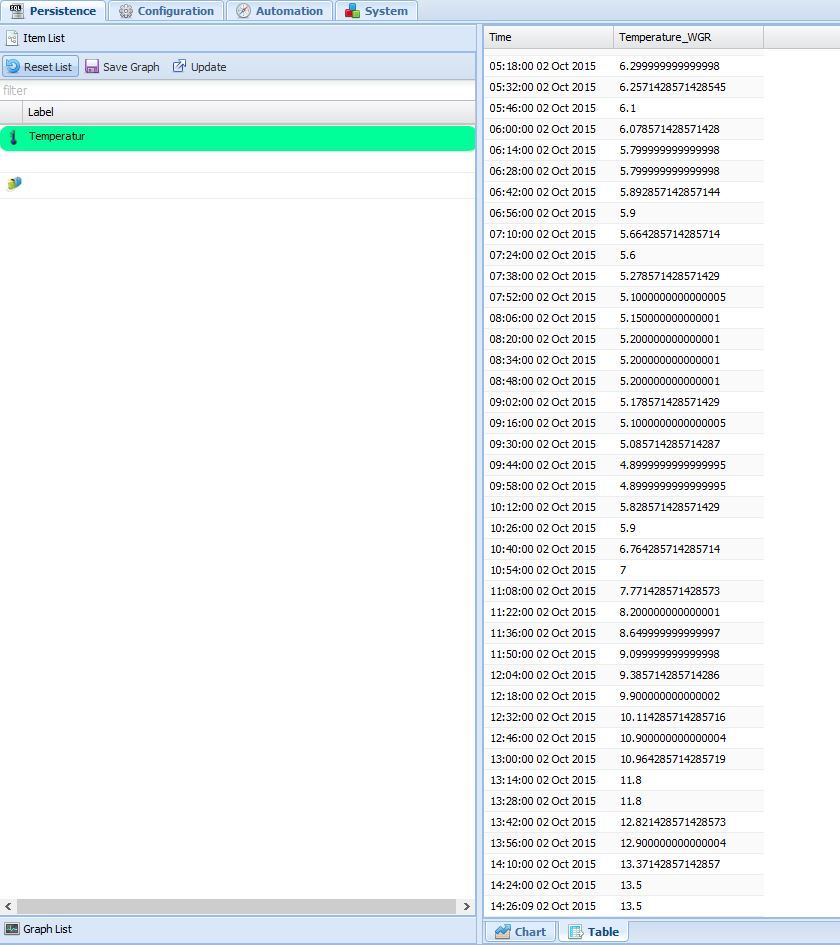Select row 05:18:00 02 Oct 2015
The width and height of the screenshot is (840, 945).
624,66
